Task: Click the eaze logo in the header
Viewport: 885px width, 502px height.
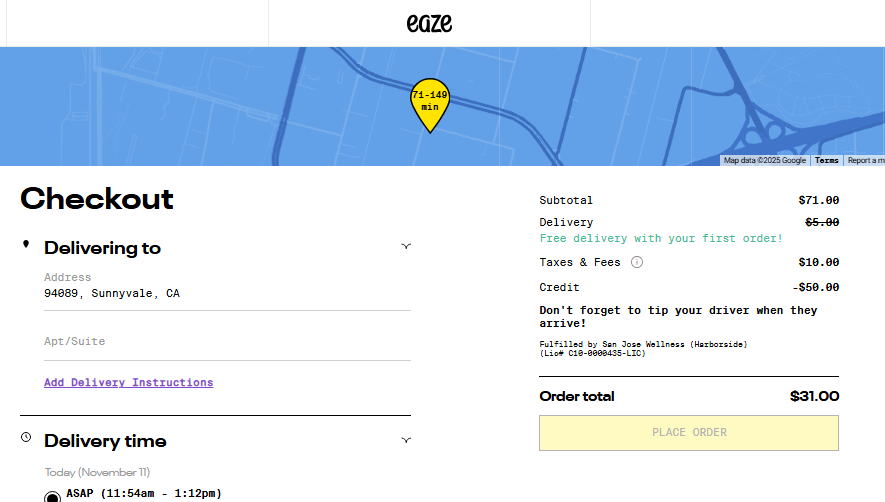Action: (x=429, y=23)
